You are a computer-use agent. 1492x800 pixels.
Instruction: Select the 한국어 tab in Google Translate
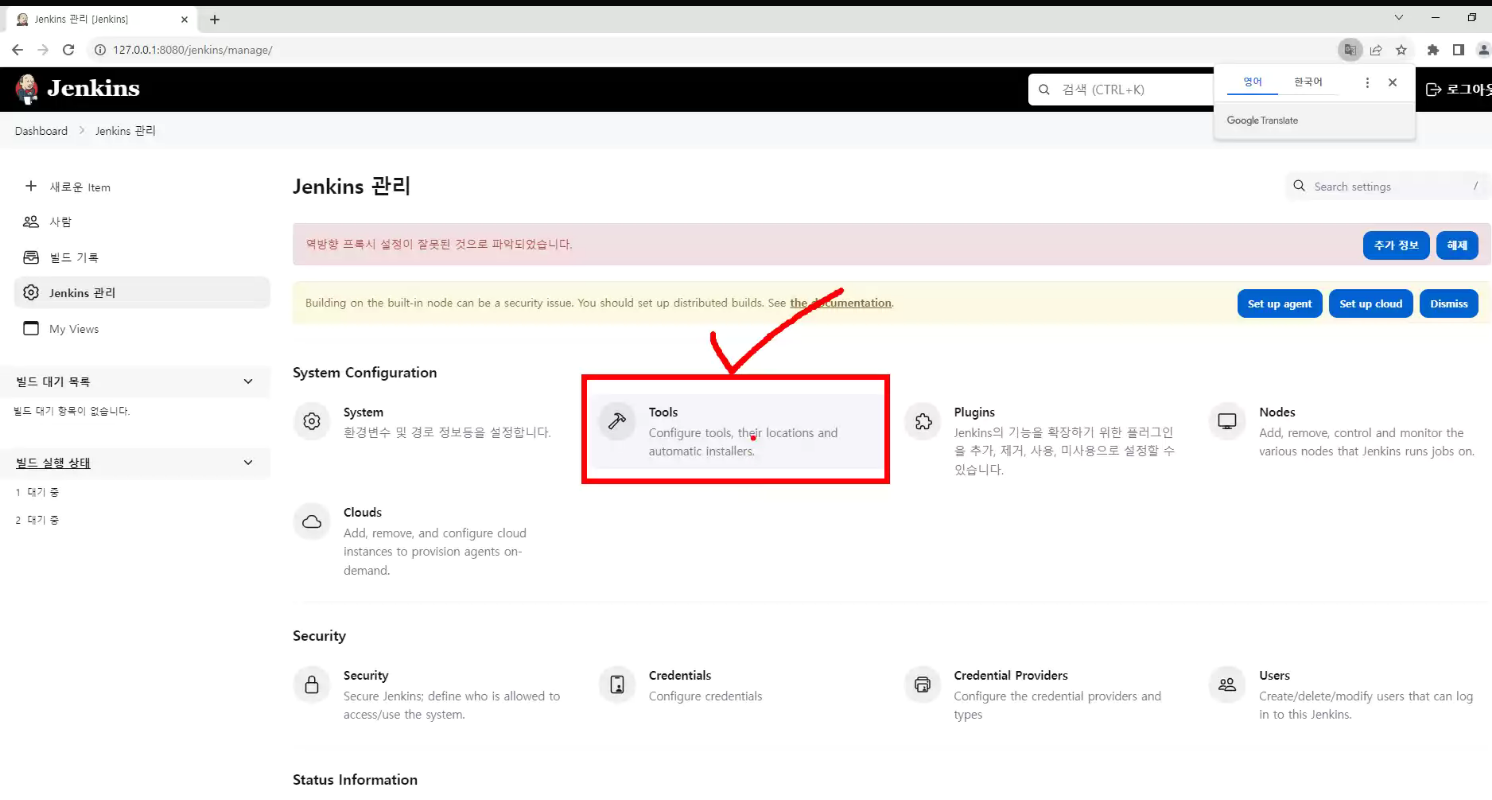click(1308, 82)
